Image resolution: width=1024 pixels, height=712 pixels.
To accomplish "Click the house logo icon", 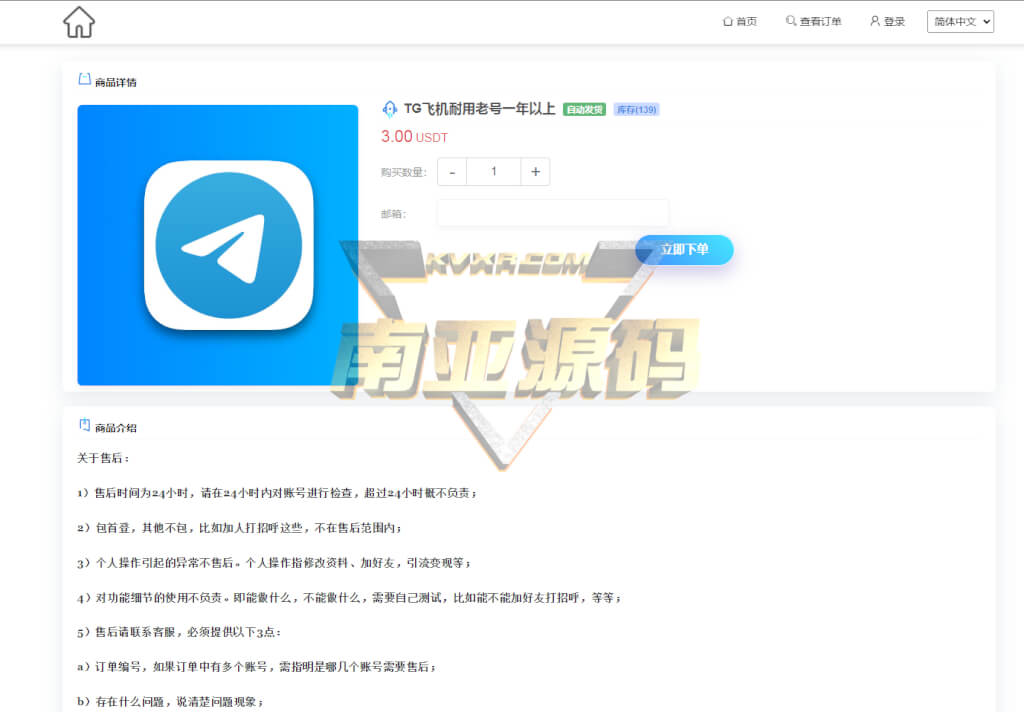I will pos(79,22).
